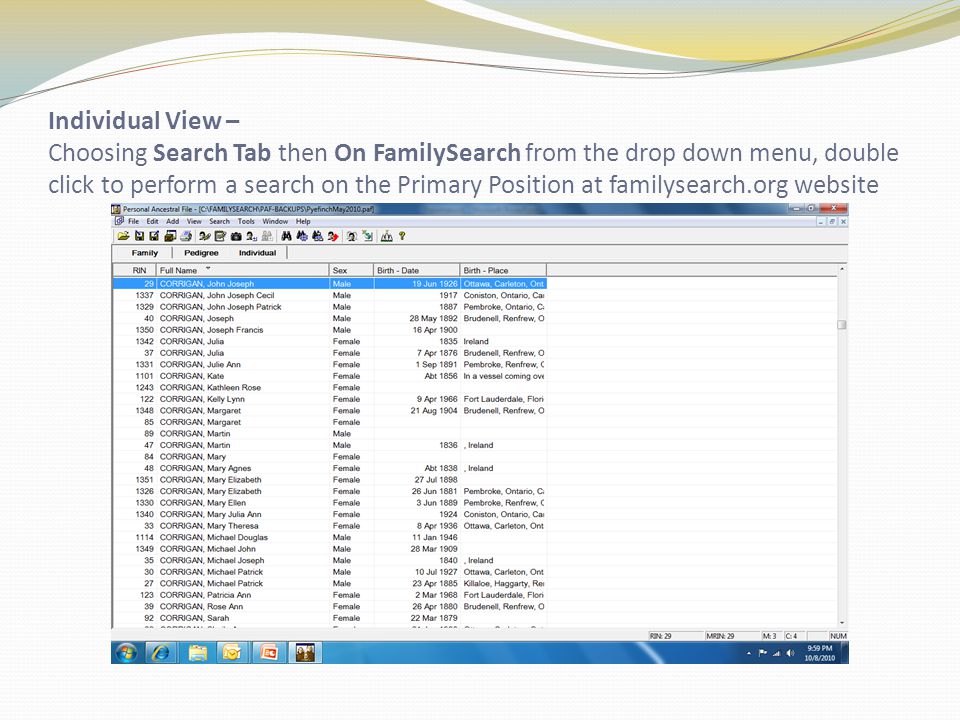
Task: Click the yellow question mark help icon
Action: pos(402,236)
